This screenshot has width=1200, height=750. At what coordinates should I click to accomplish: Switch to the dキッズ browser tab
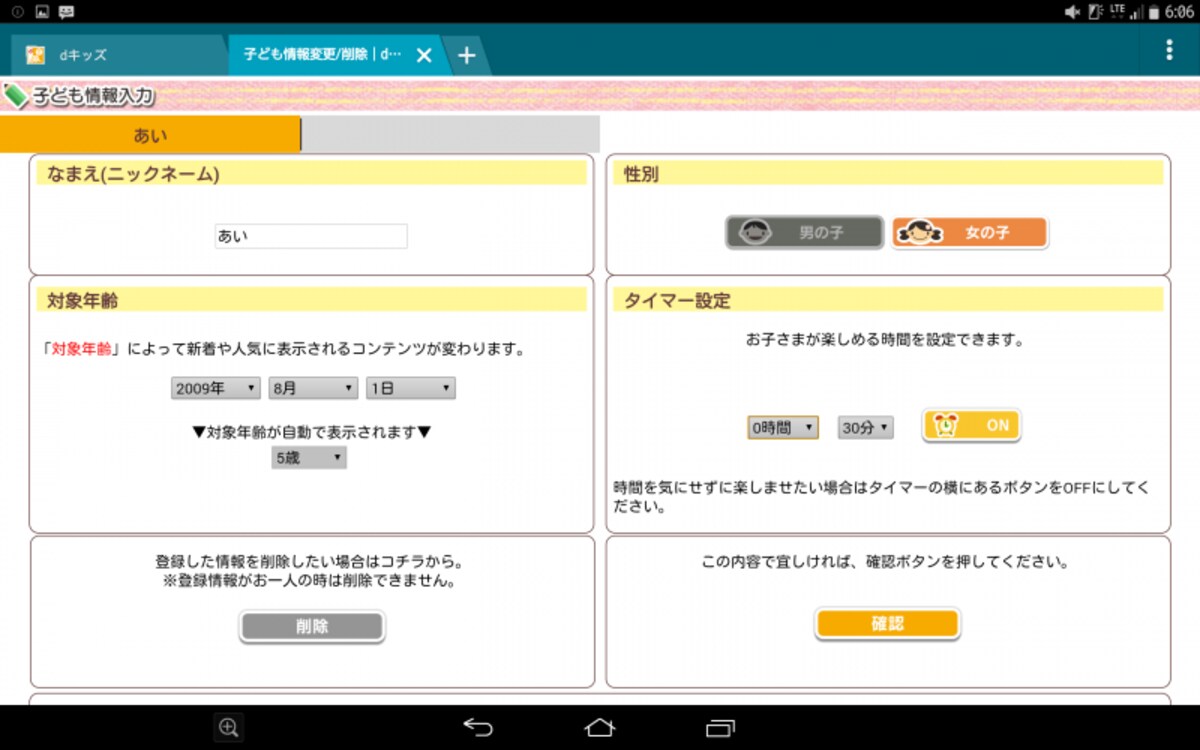[x=118, y=55]
